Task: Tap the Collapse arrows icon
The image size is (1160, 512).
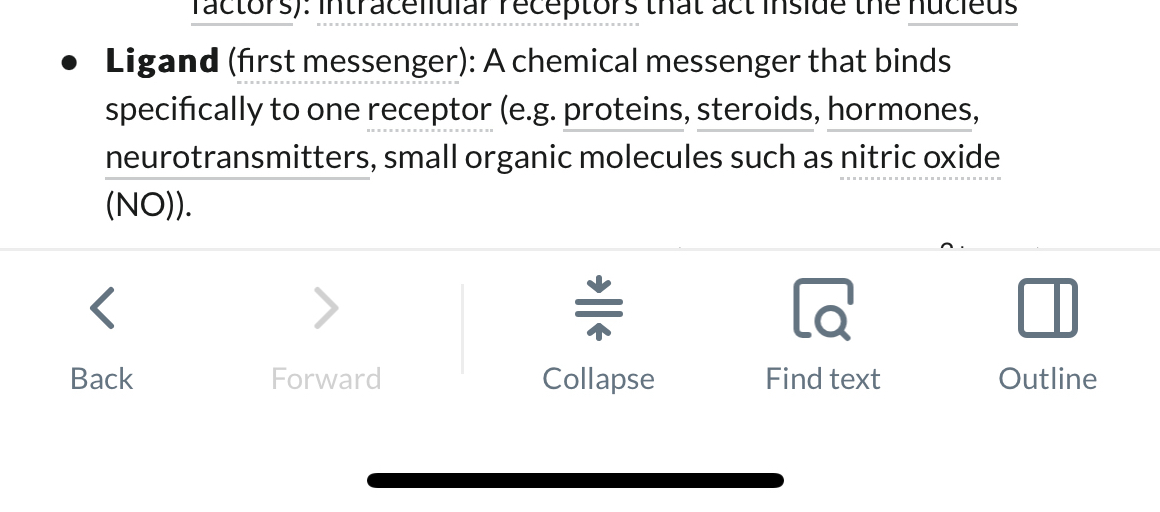Action: pos(598,308)
